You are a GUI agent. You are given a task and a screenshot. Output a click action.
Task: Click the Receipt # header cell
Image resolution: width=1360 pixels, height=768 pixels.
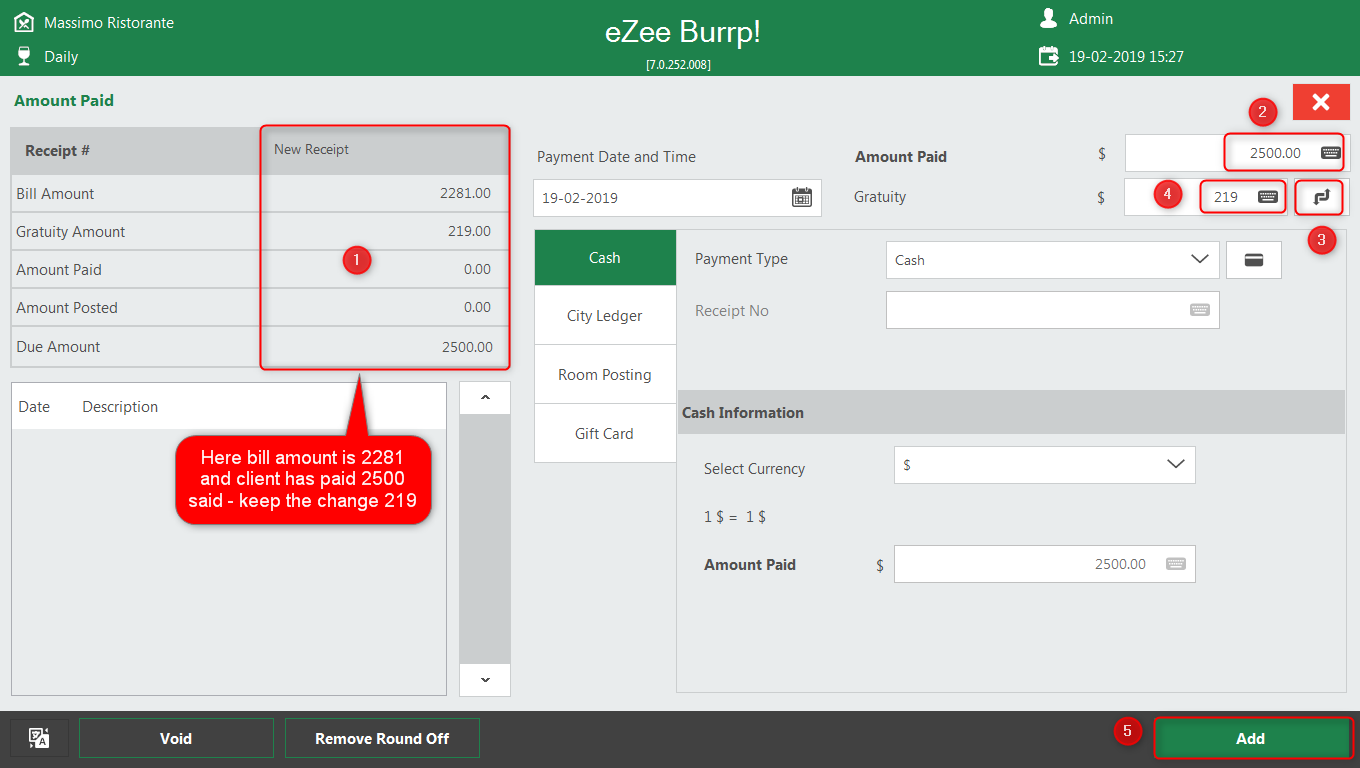point(136,150)
